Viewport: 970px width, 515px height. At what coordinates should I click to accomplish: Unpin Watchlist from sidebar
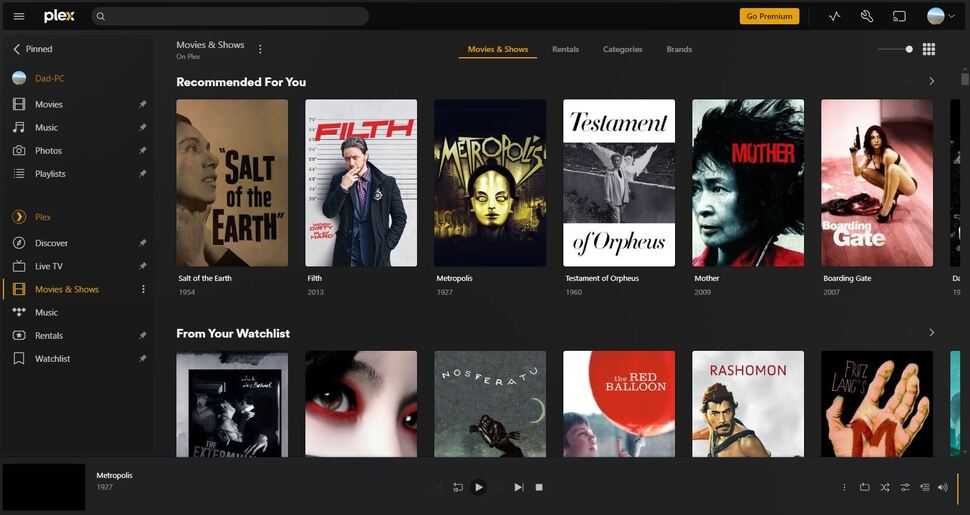coord(143,358)
